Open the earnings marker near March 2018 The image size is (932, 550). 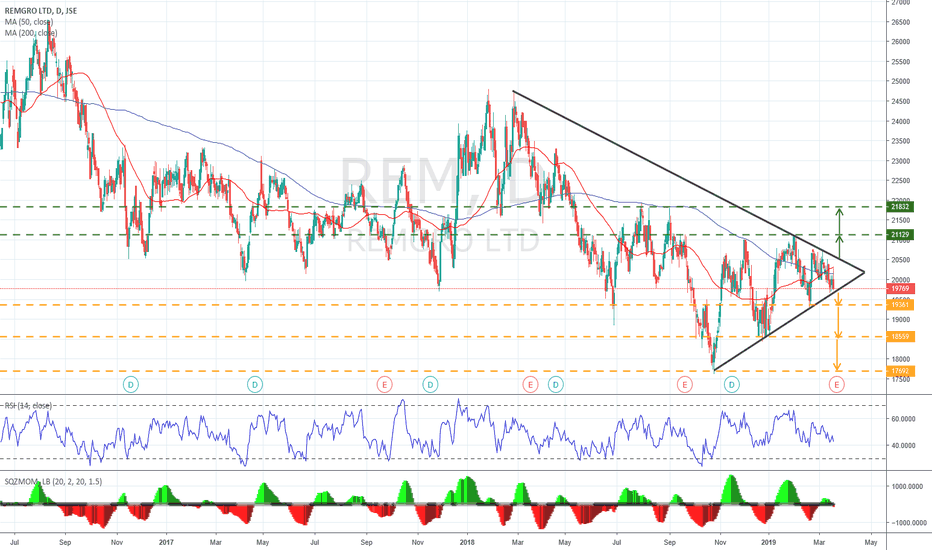pos(530,385)
